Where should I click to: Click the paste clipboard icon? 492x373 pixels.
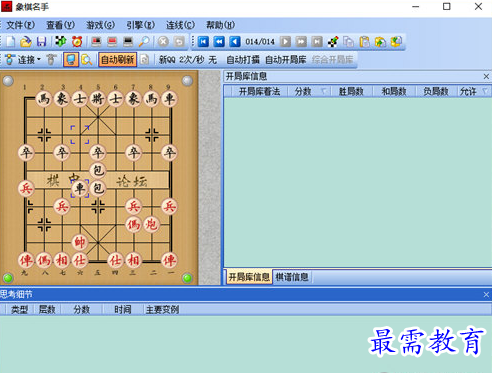click(x=365, y=42)
